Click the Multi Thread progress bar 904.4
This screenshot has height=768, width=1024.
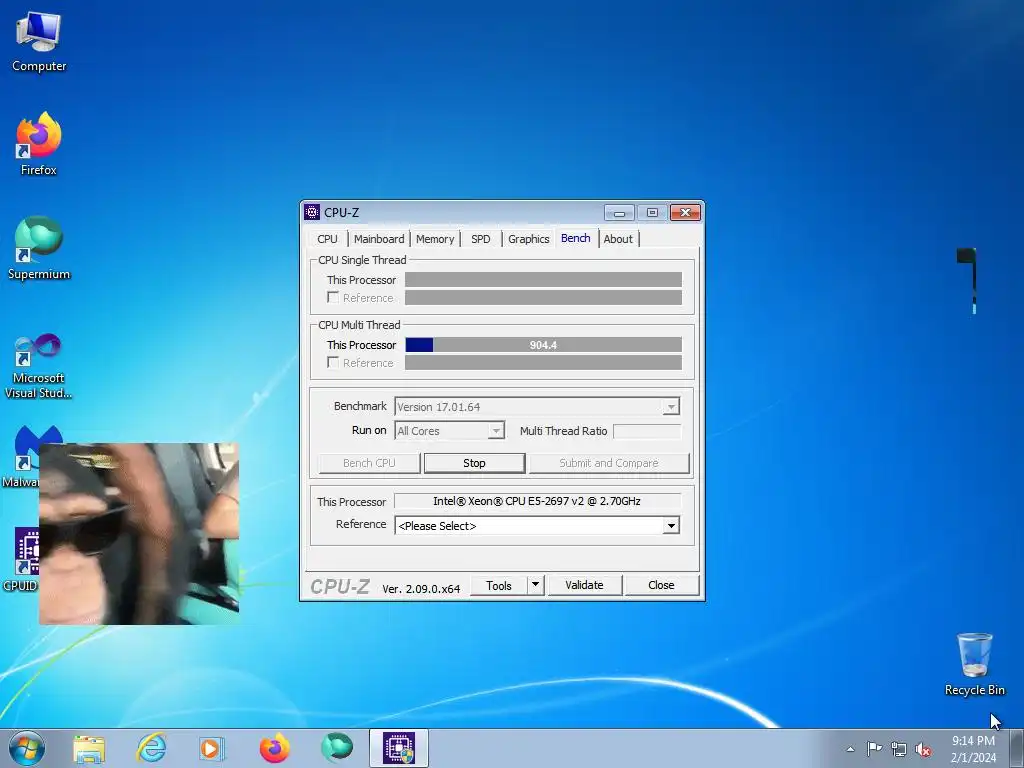(543, 345)
